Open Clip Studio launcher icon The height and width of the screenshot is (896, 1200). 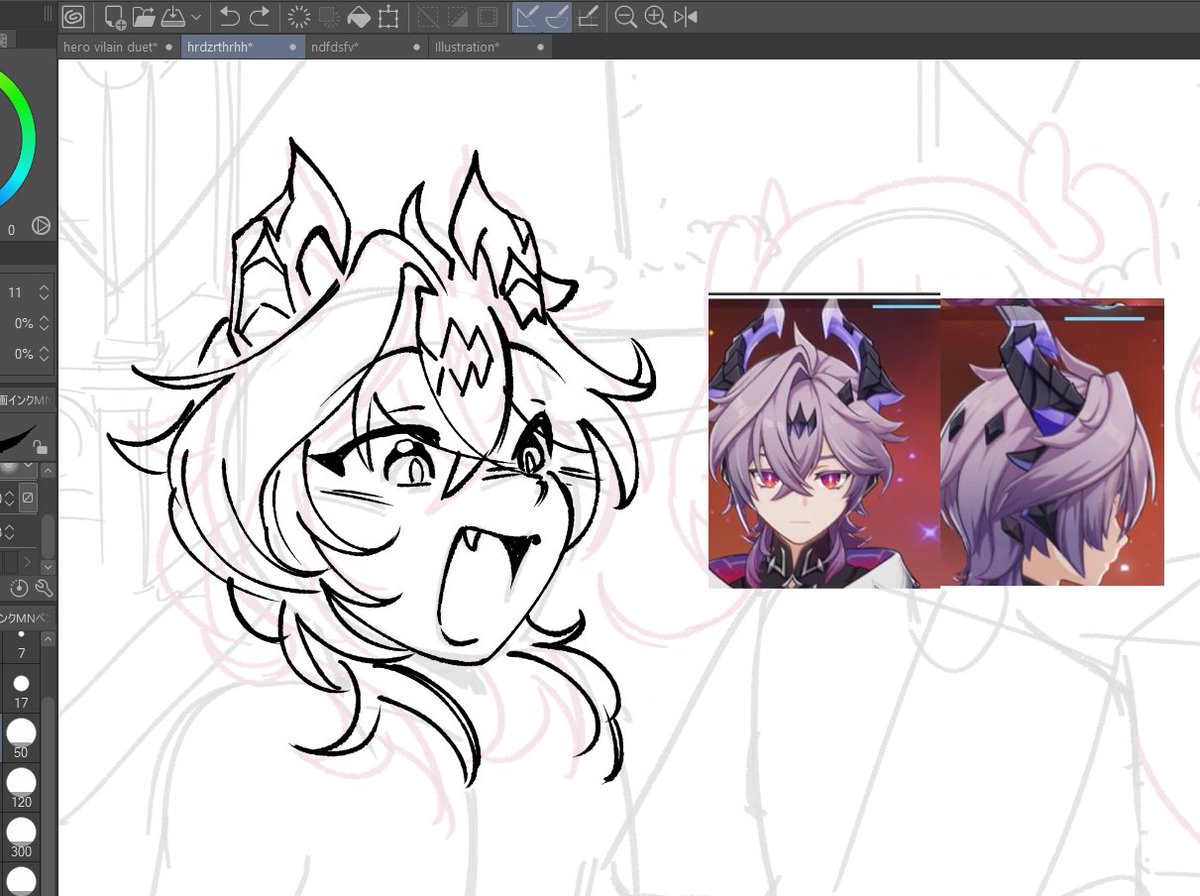[74, 16]
